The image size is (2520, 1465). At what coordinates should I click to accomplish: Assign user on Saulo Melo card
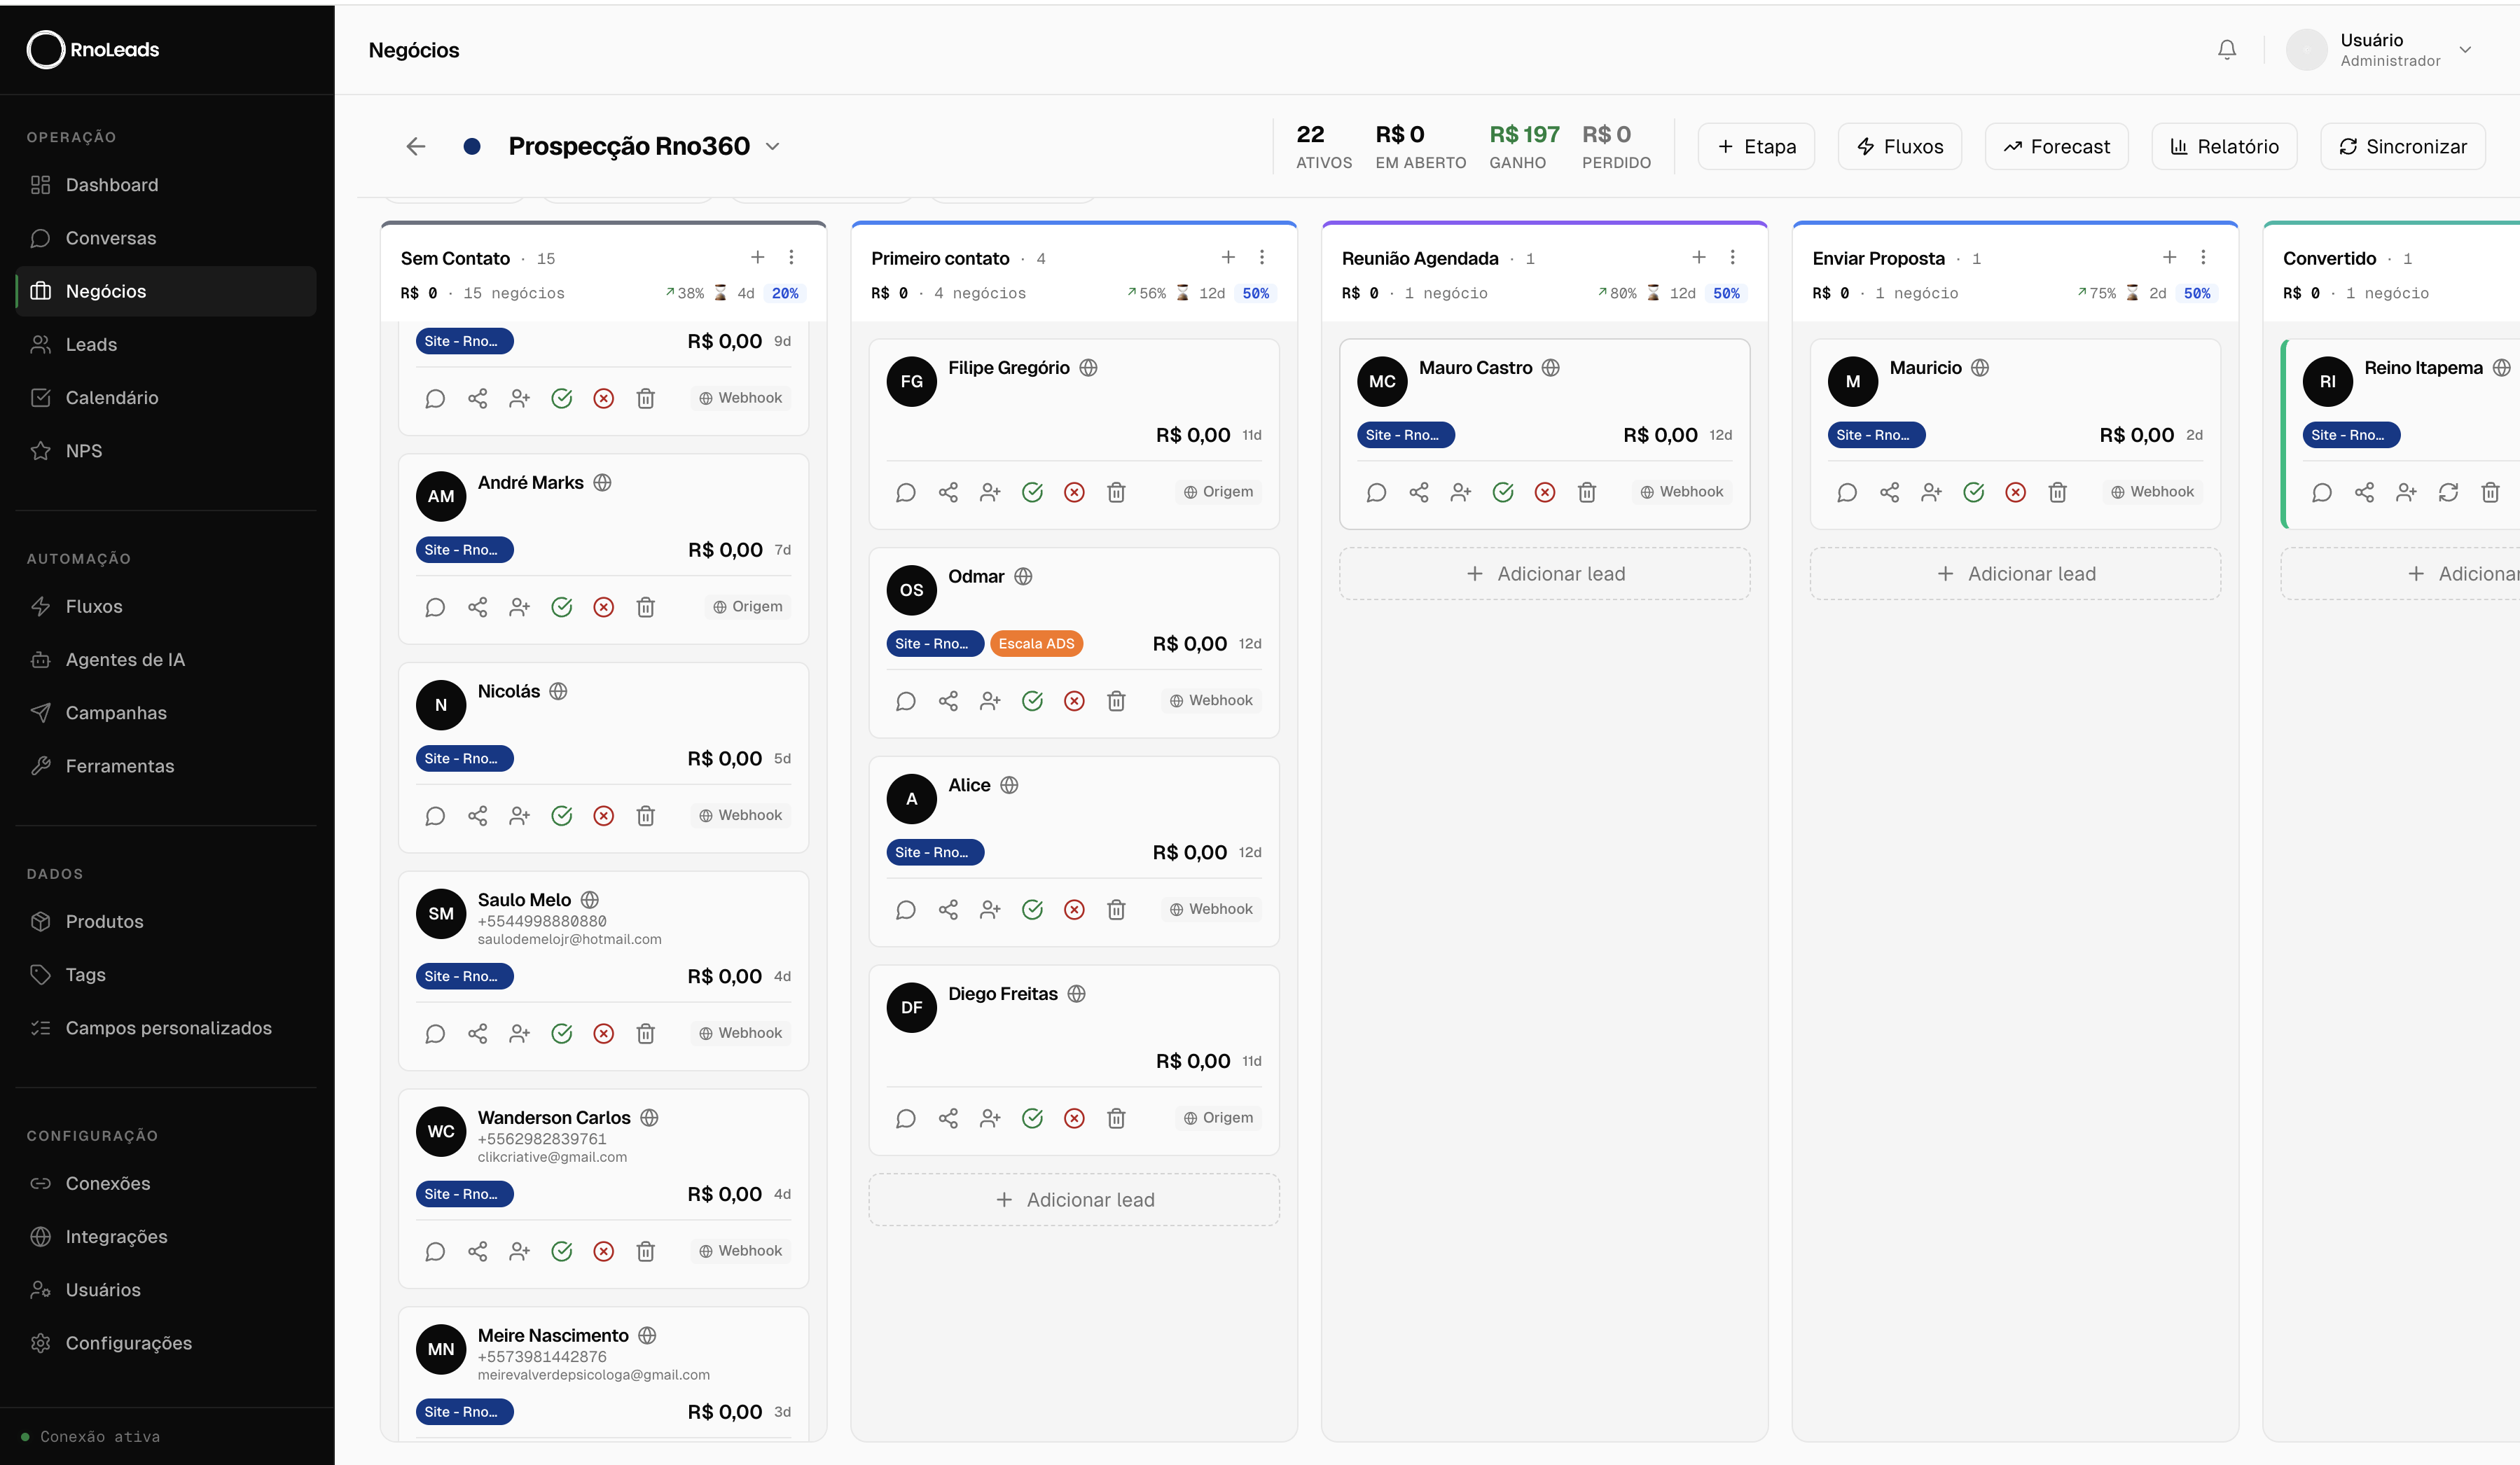point(519,1034)
